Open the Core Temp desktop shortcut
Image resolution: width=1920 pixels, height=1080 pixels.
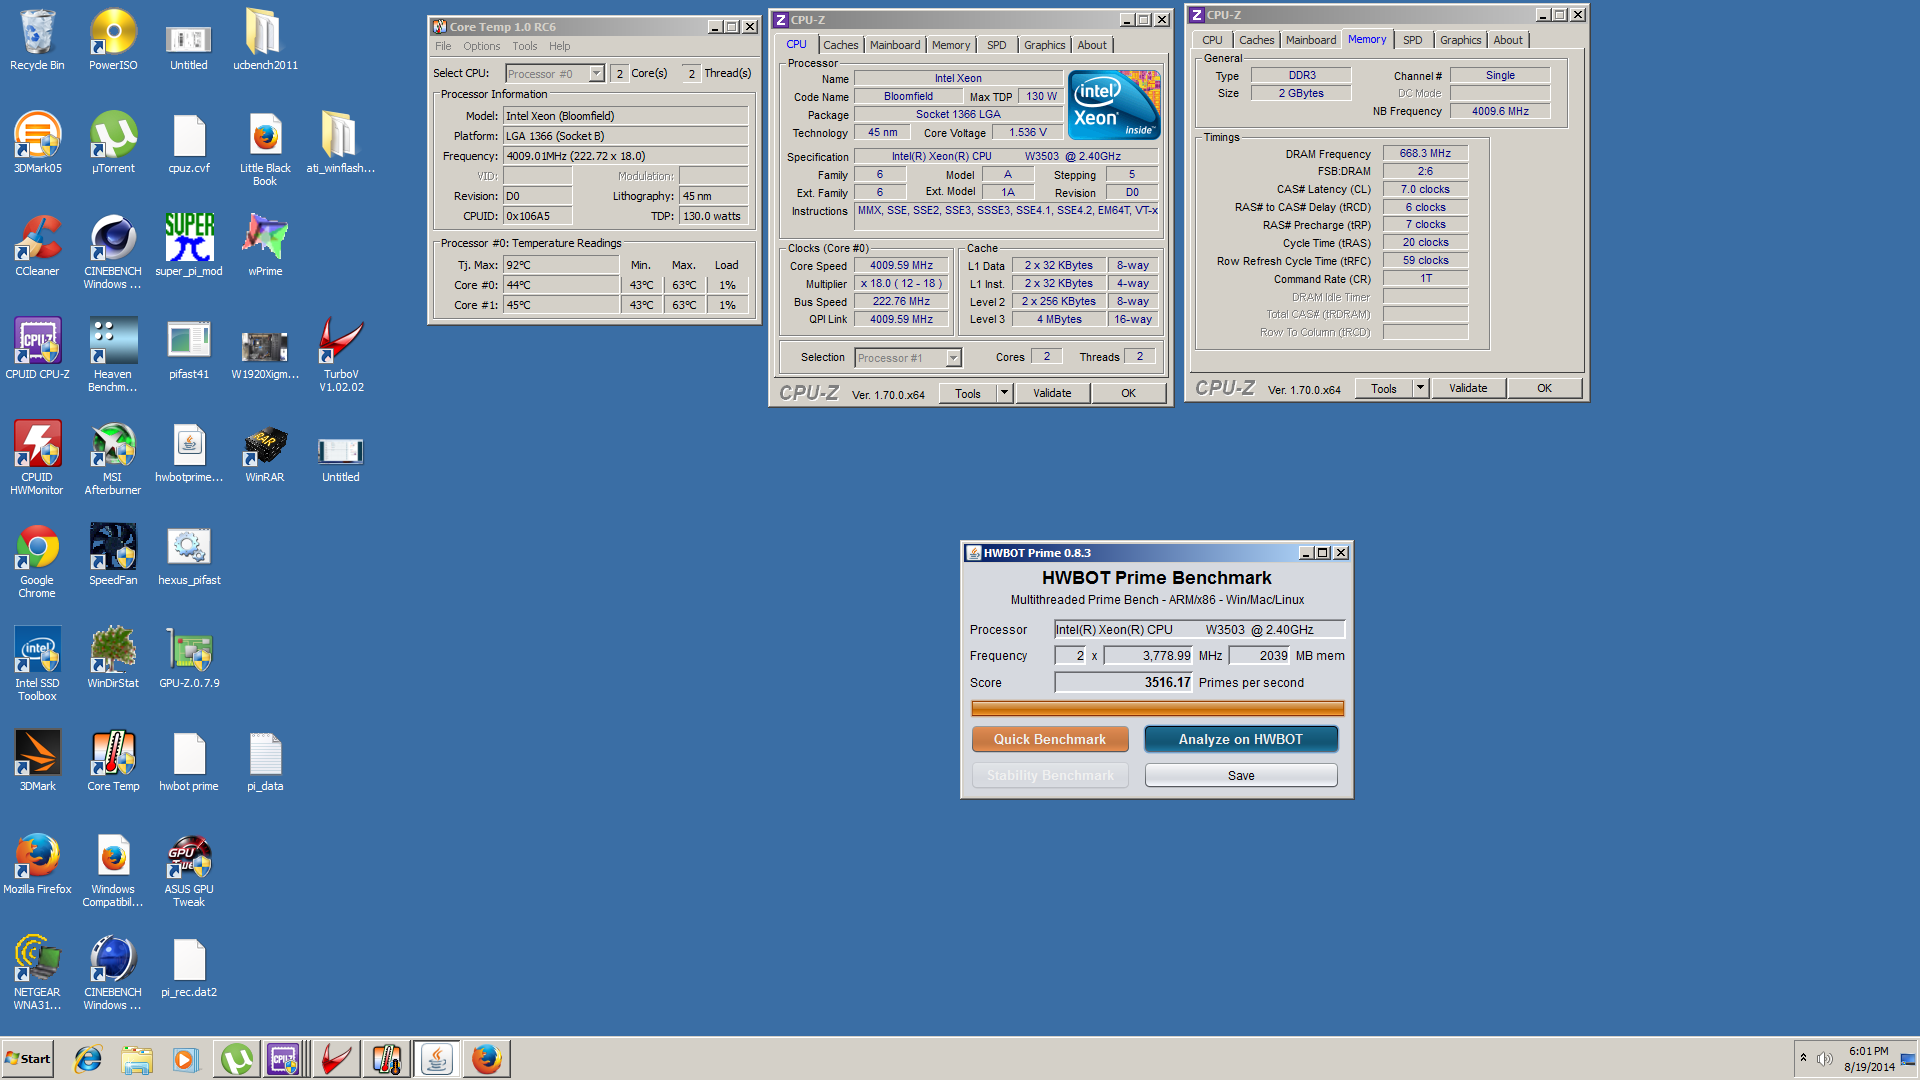tap(113, 761)
